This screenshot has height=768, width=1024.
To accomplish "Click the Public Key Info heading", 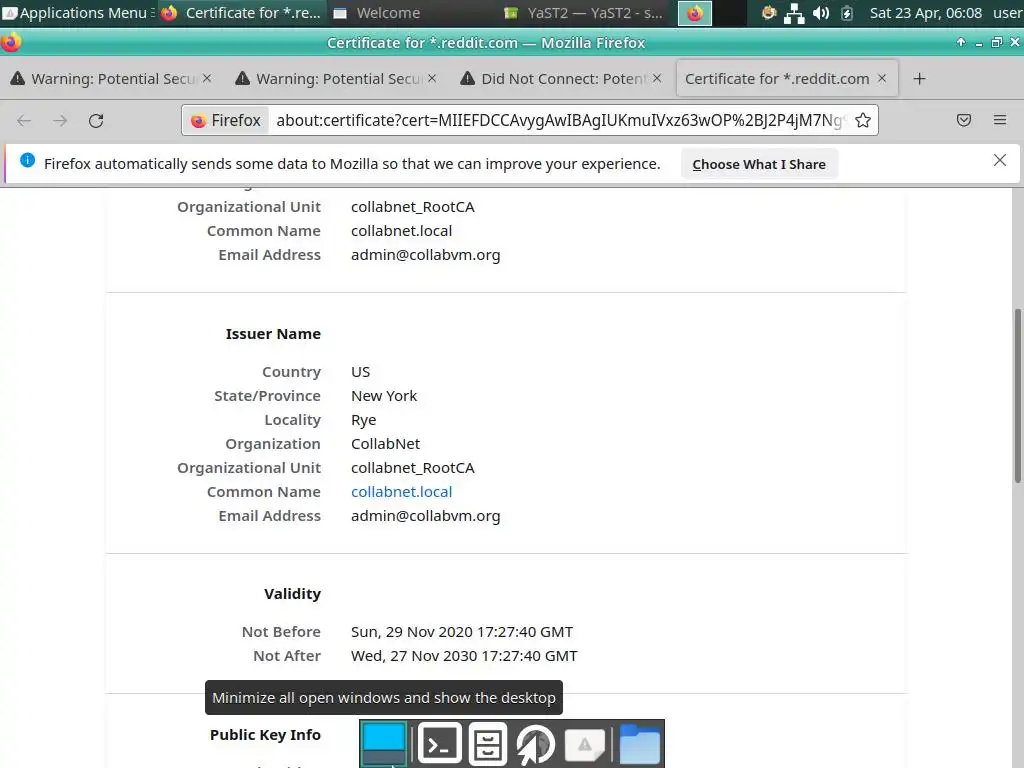I will (265, 735).
